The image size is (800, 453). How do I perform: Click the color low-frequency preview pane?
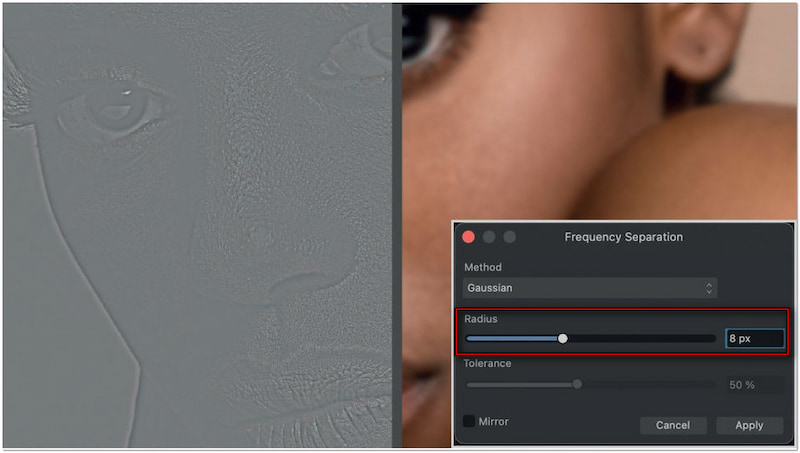[600, 110]
